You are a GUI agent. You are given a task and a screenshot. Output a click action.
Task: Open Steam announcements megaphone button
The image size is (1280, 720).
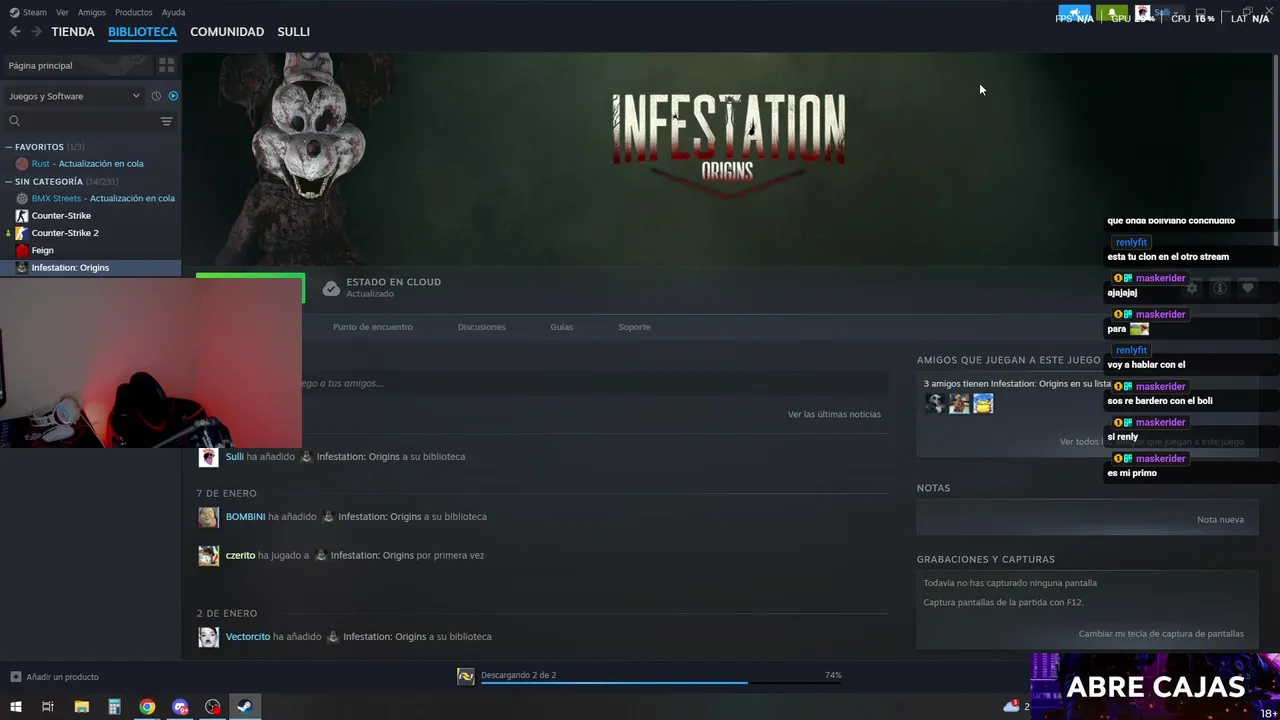click(1074, 13)
